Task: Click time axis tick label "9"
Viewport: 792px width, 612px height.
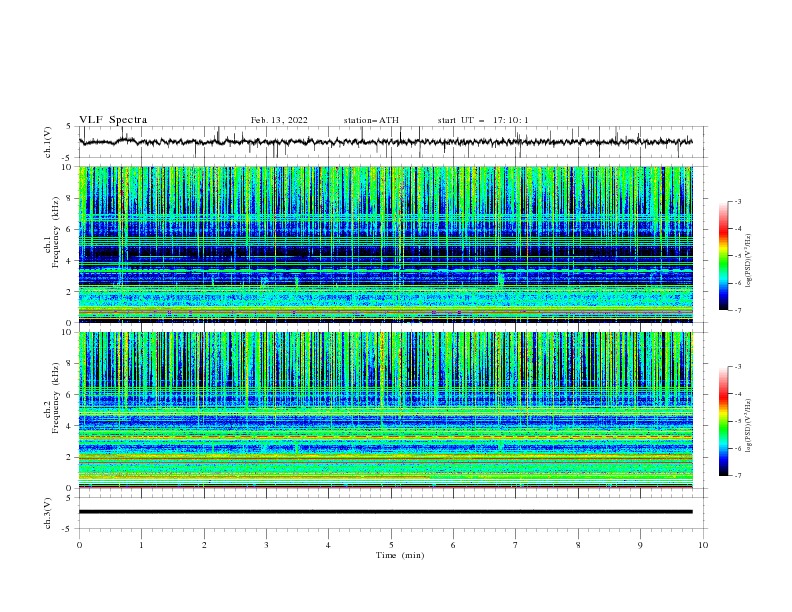Action: pyautogui.click(x=640, y=545)
